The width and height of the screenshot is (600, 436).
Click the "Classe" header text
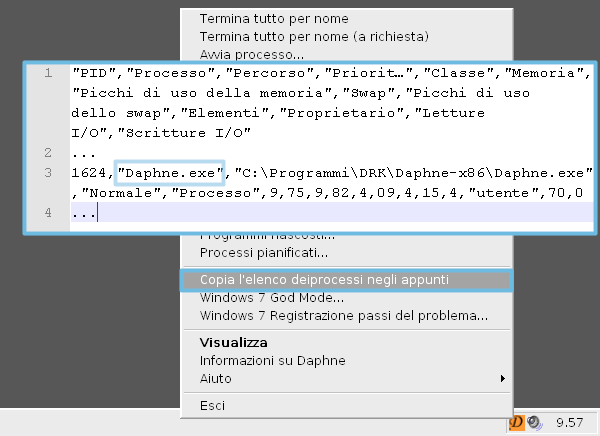click(459, 73)
